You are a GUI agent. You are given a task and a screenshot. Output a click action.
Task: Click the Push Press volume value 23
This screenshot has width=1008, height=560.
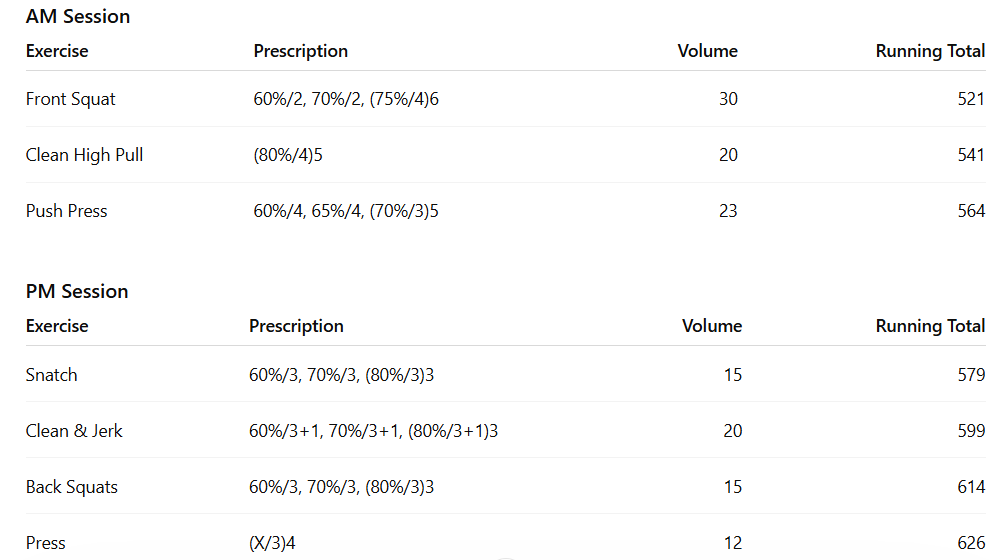pyautogui.click(x=728, y=211)
